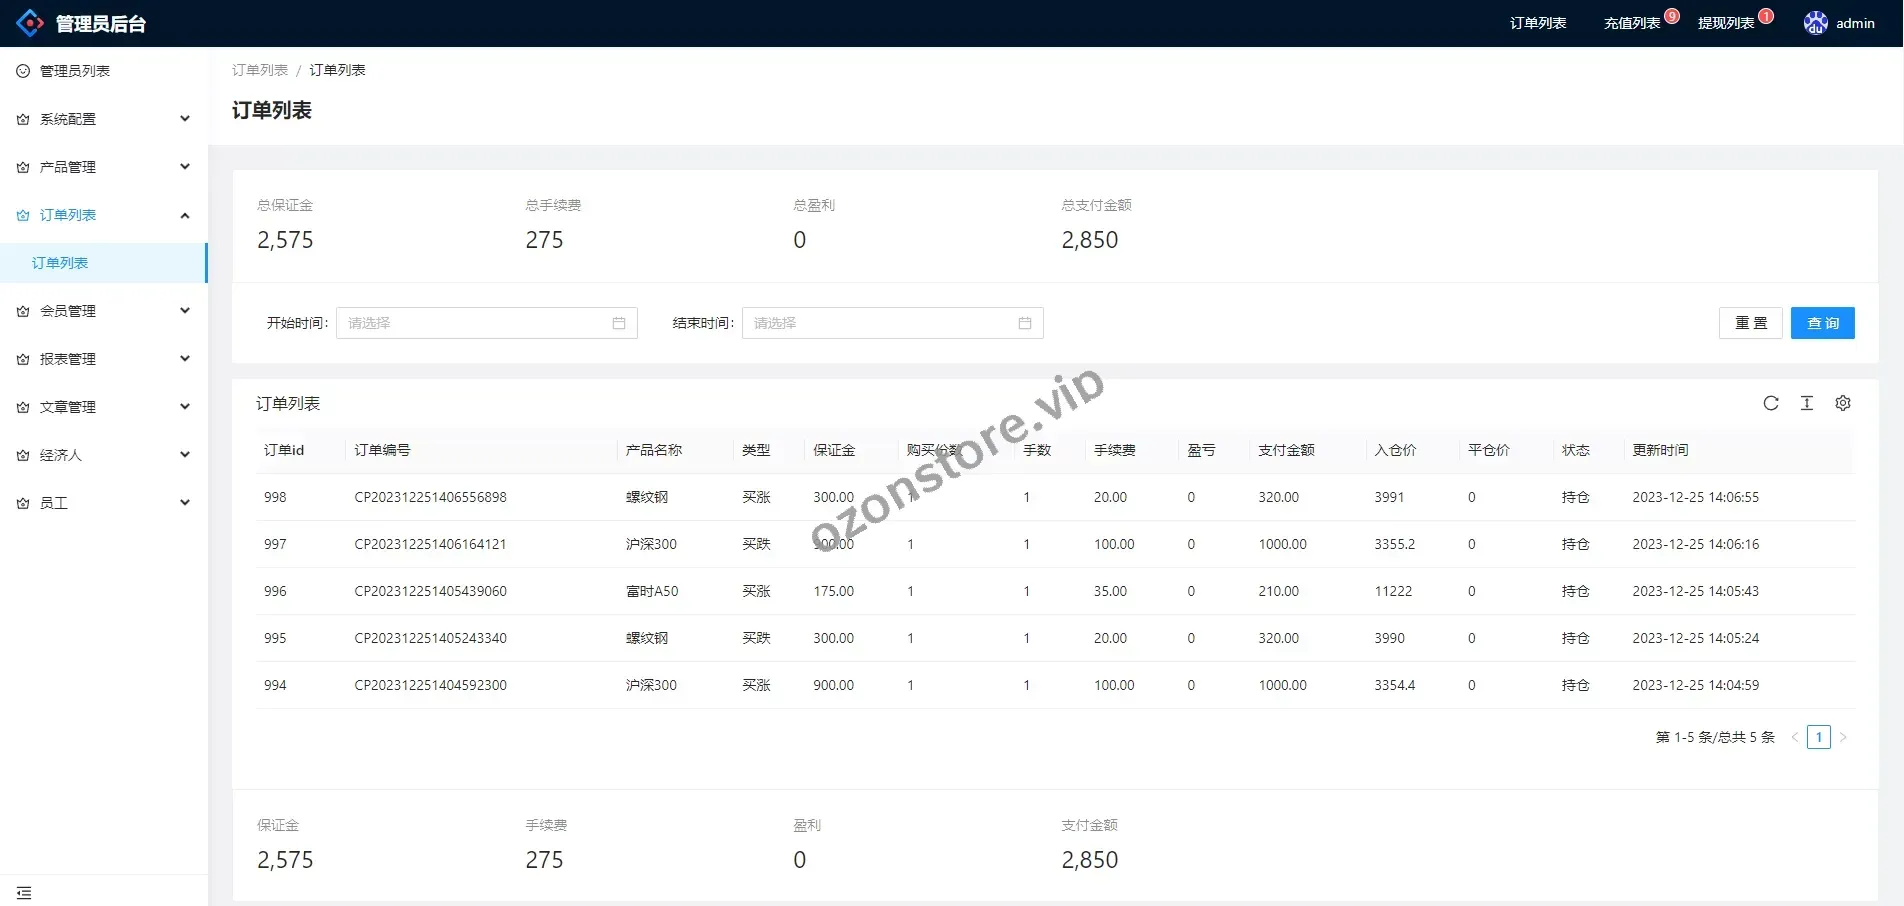Viewport: 1904px width, 906px height.
Task: Click the table refresh icon
Action: coord(1770,403)
